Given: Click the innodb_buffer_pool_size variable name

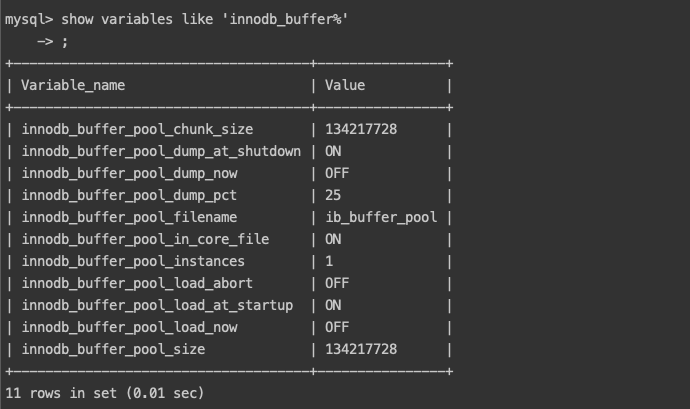Looking at the screenshot, I should pos(113,349).
